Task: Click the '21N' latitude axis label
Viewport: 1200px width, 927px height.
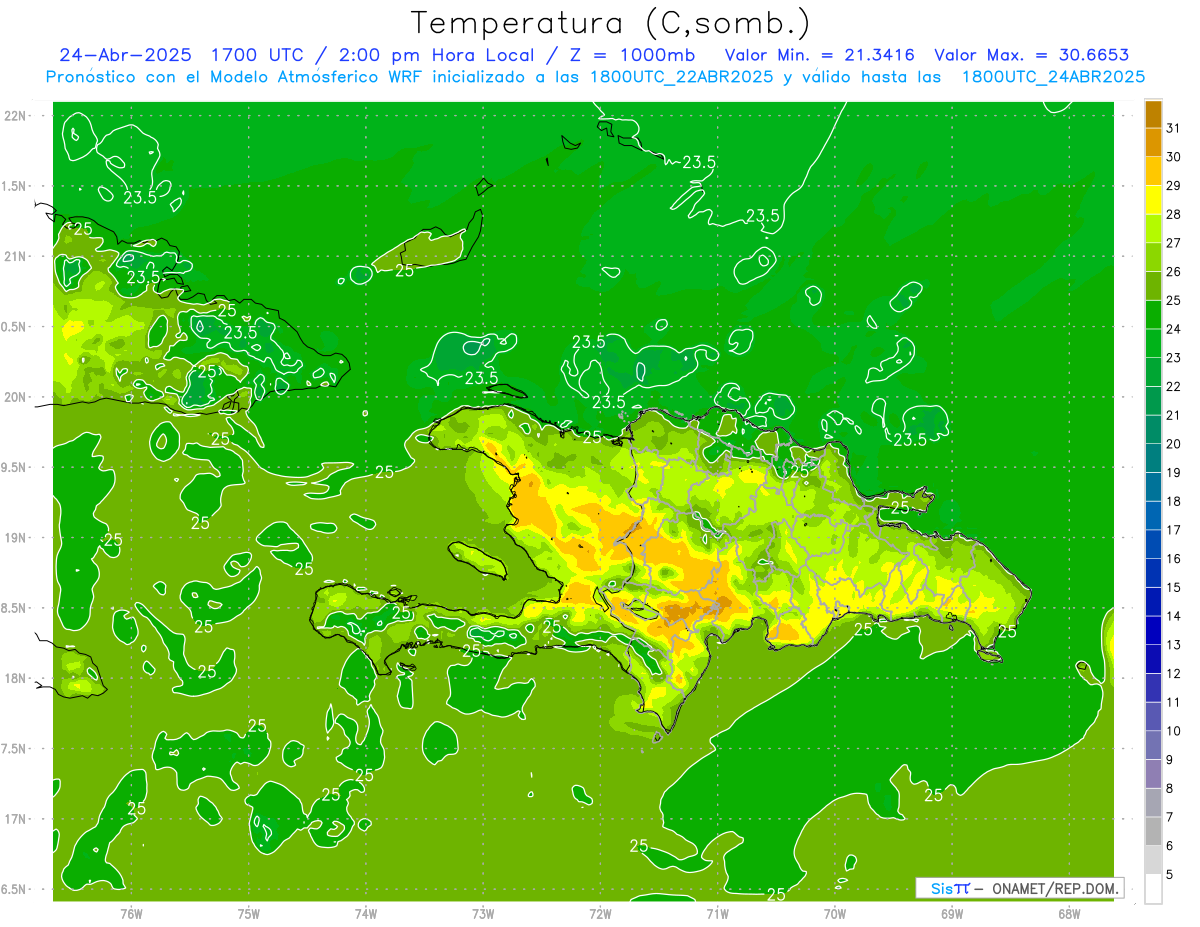Action: pyautogui.click(x=15, y=256)
